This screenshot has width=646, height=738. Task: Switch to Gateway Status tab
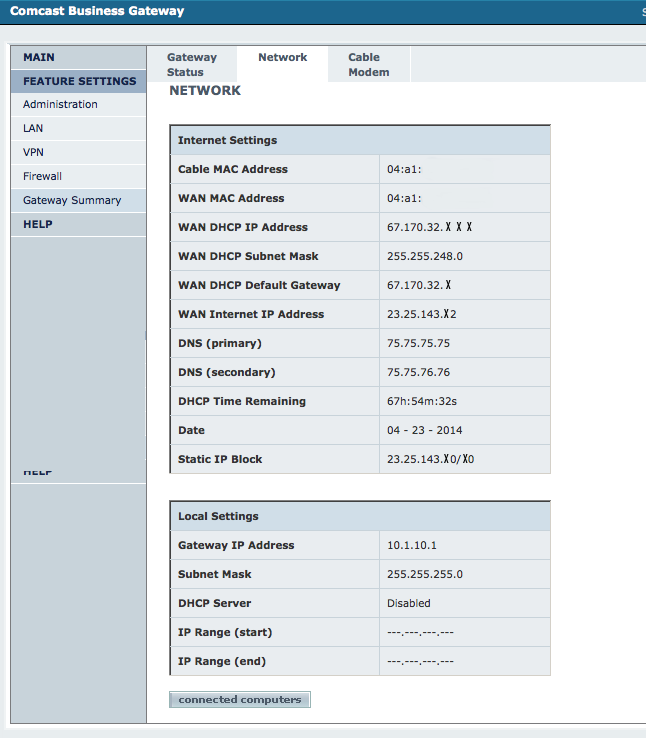click(x=192, y=64)
